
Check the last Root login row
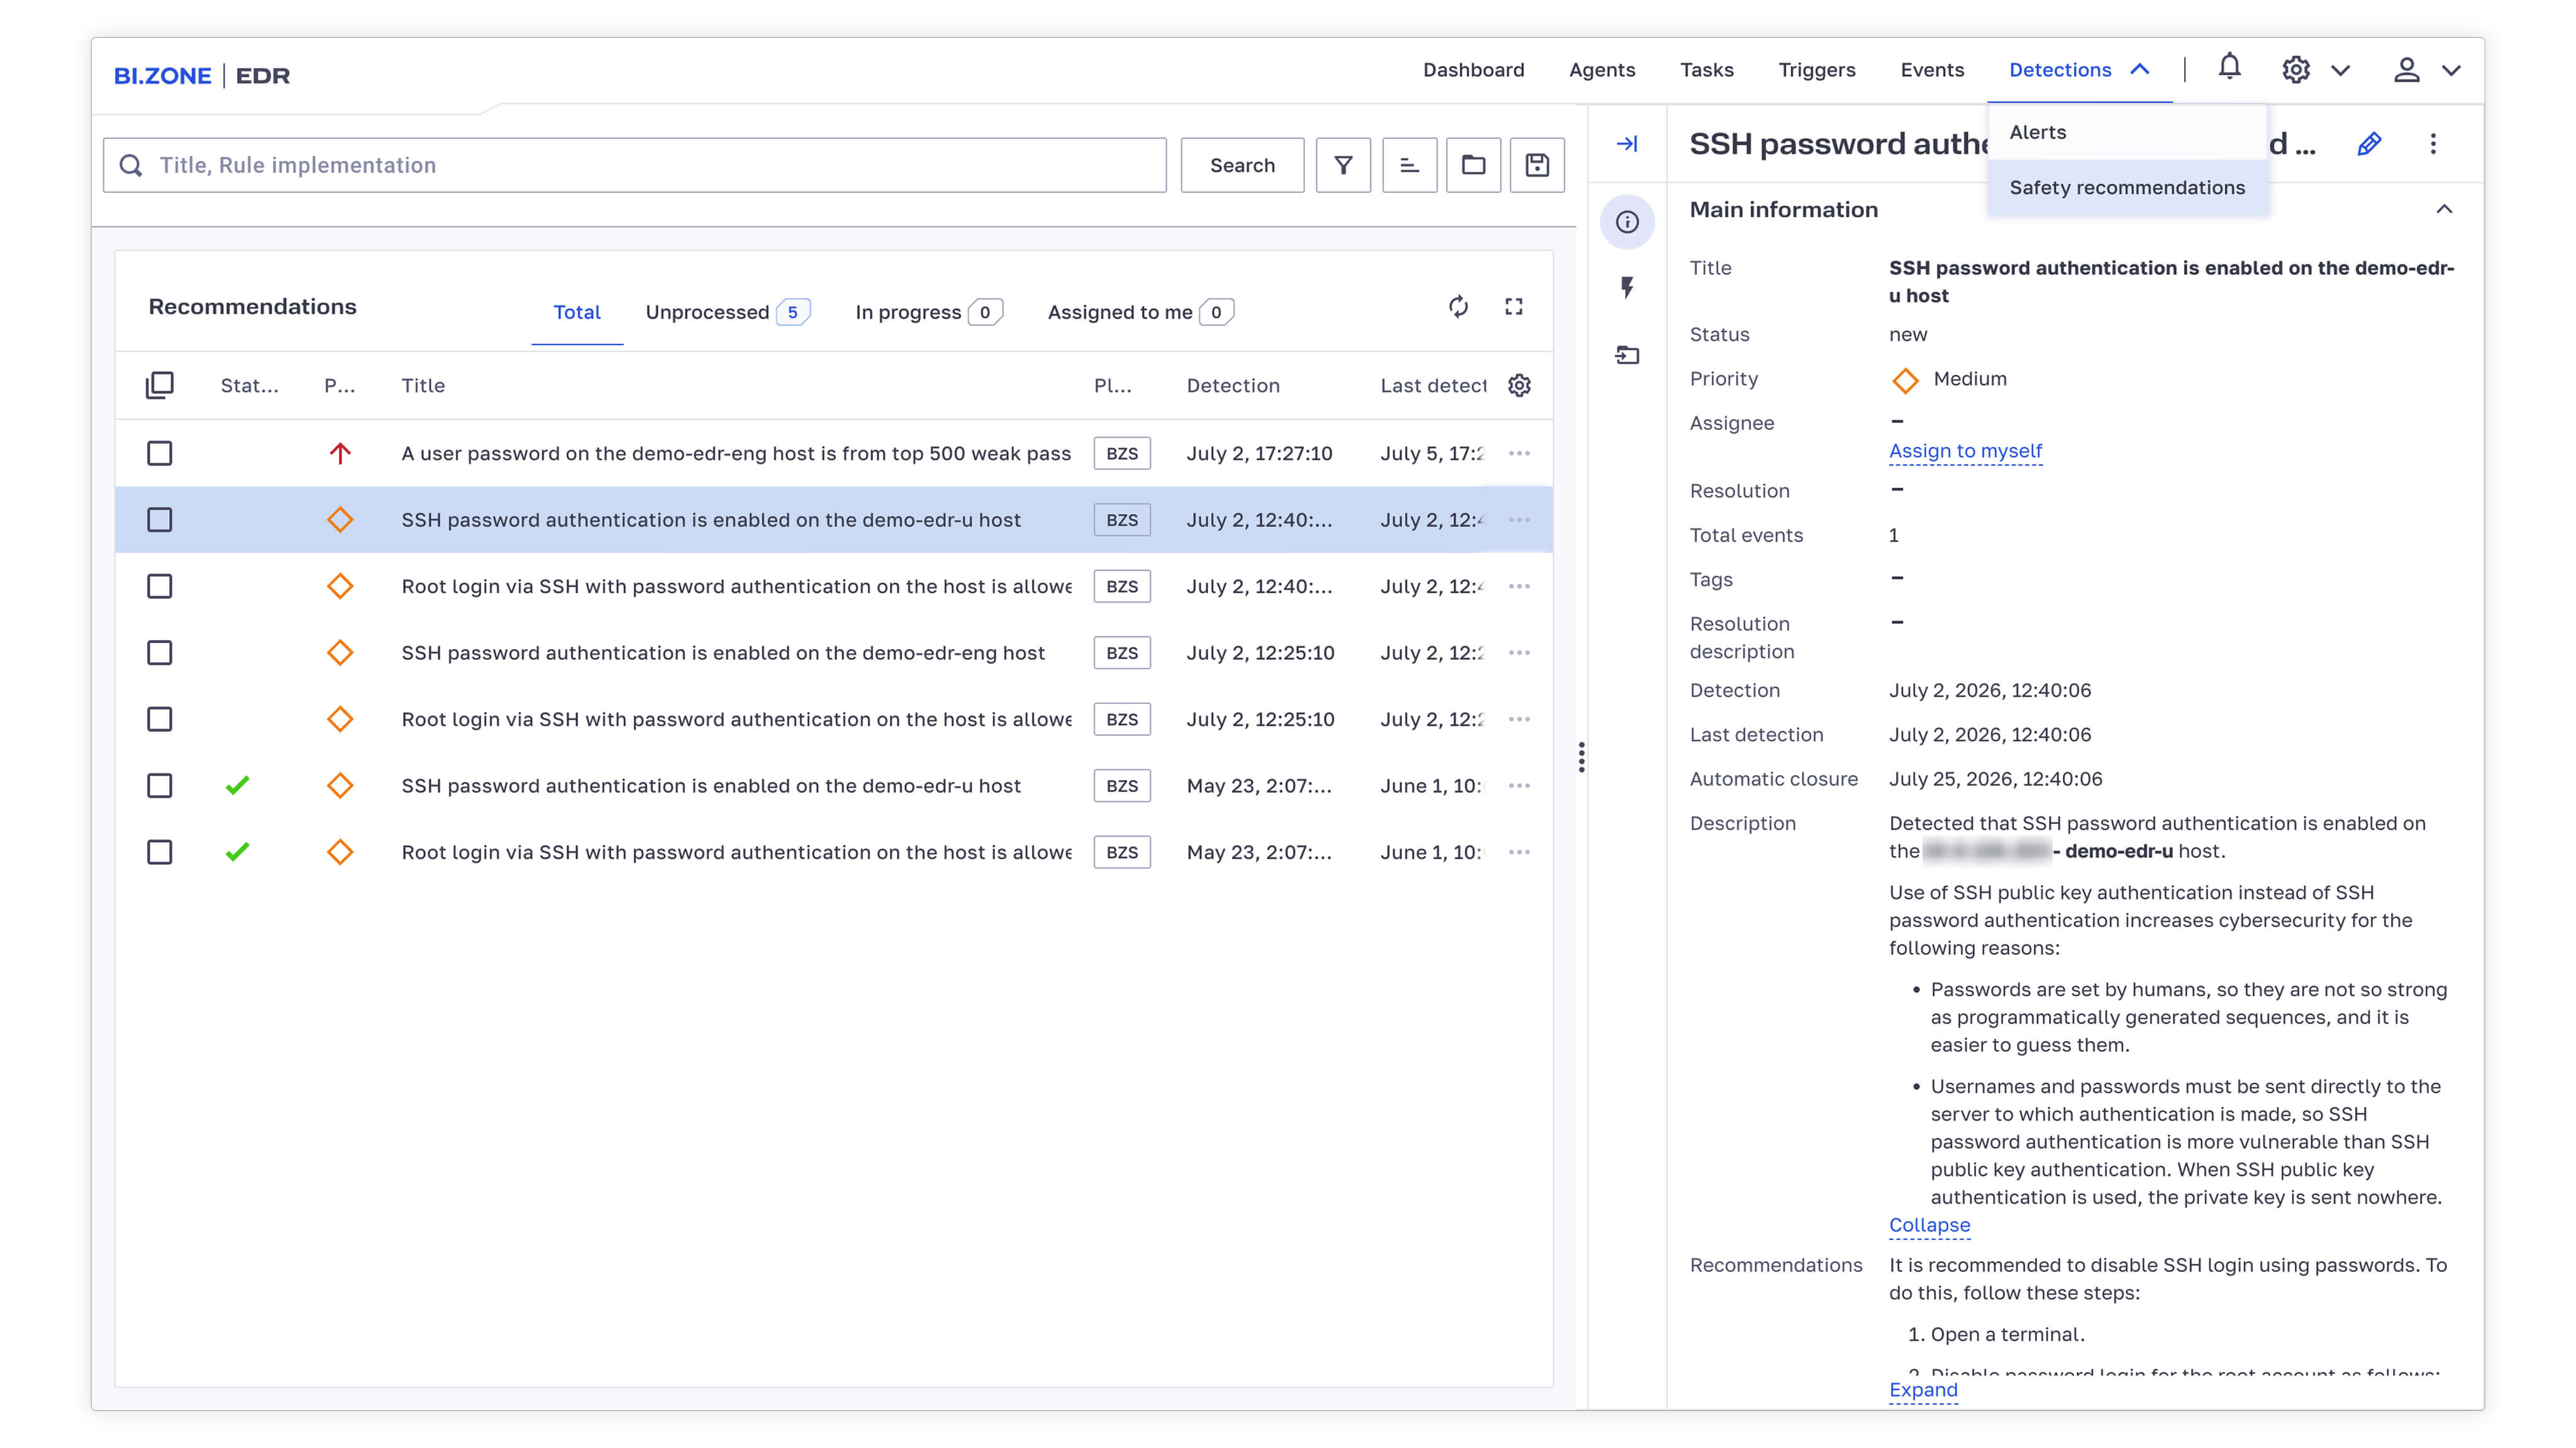[159, 852]
